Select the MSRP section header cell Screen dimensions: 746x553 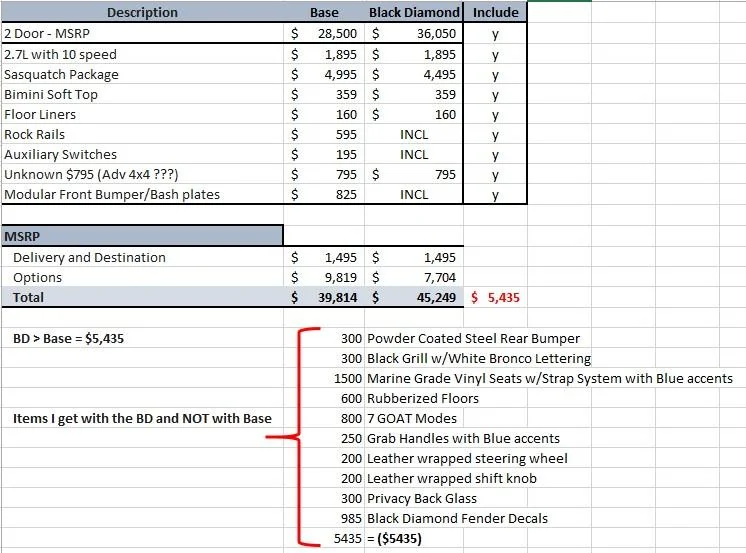tap(142, 236)
